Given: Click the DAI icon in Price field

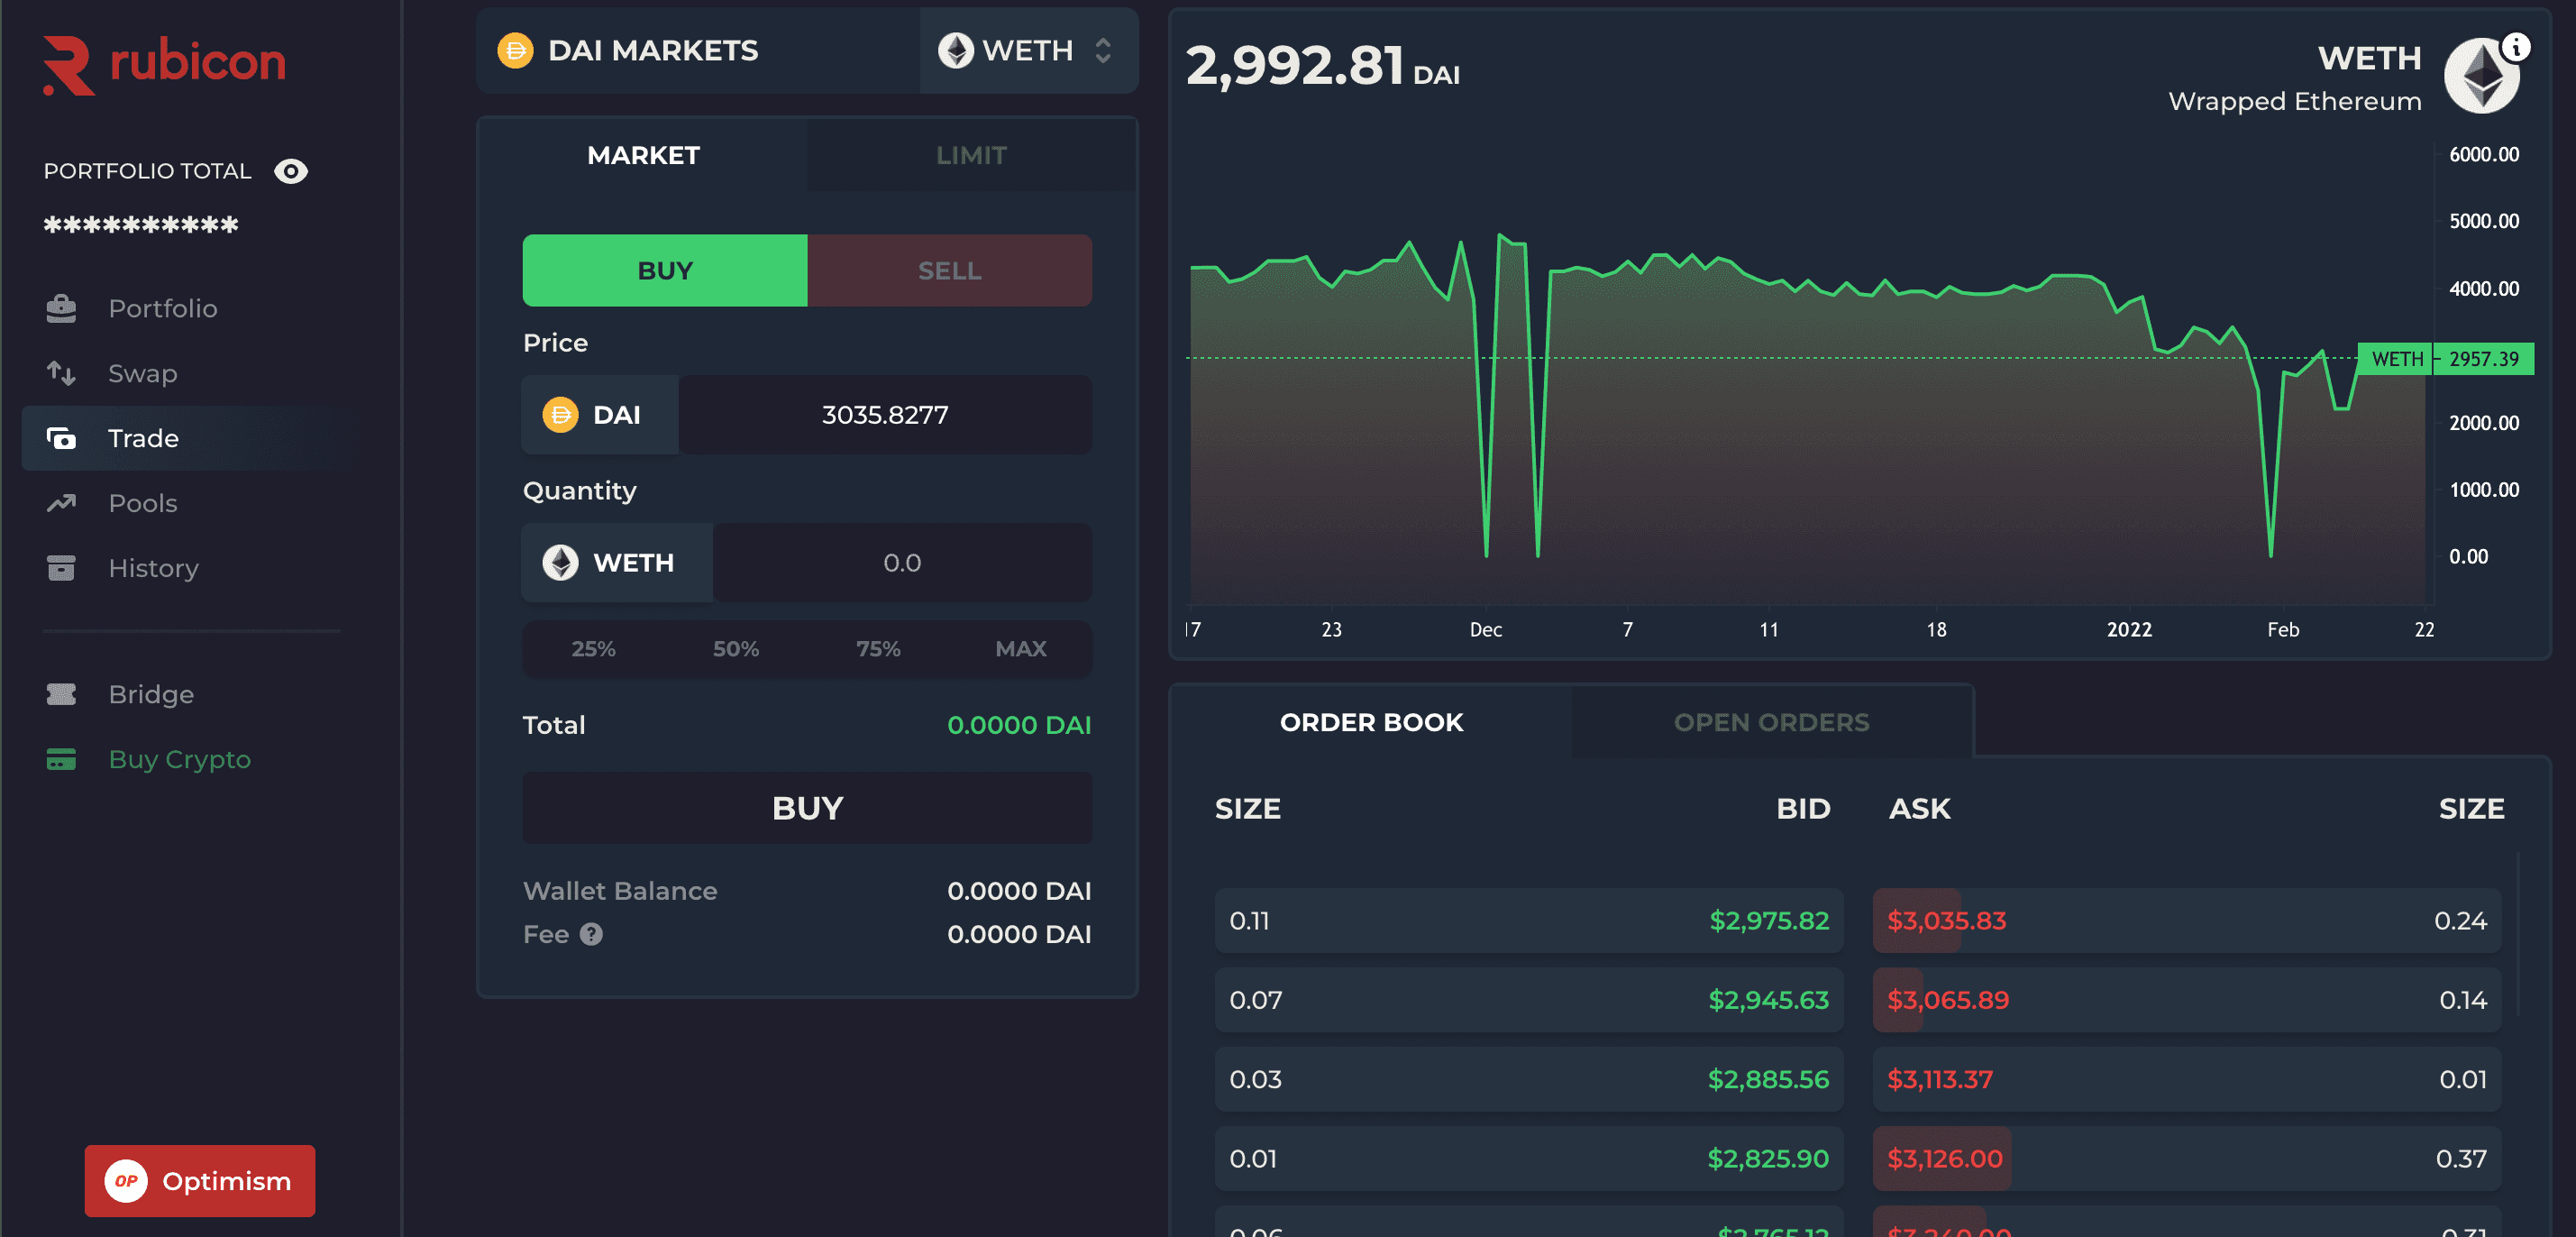Looking at the screenshot, I should pyautogui.click(x=560, y=414).
